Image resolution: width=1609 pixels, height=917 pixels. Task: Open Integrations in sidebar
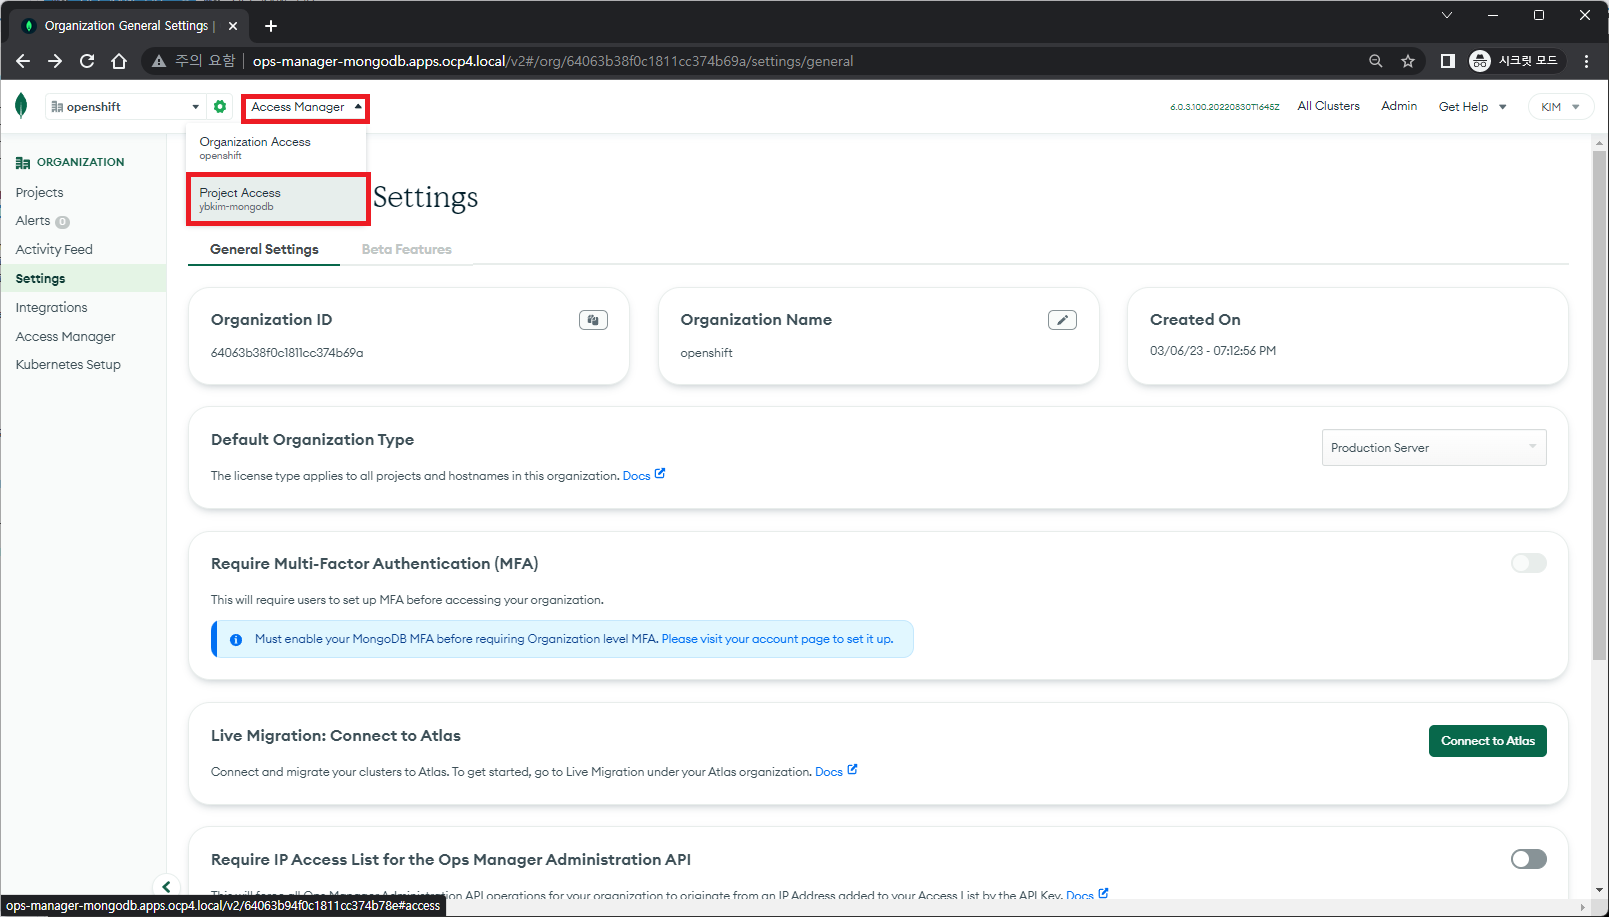point(51,308)
